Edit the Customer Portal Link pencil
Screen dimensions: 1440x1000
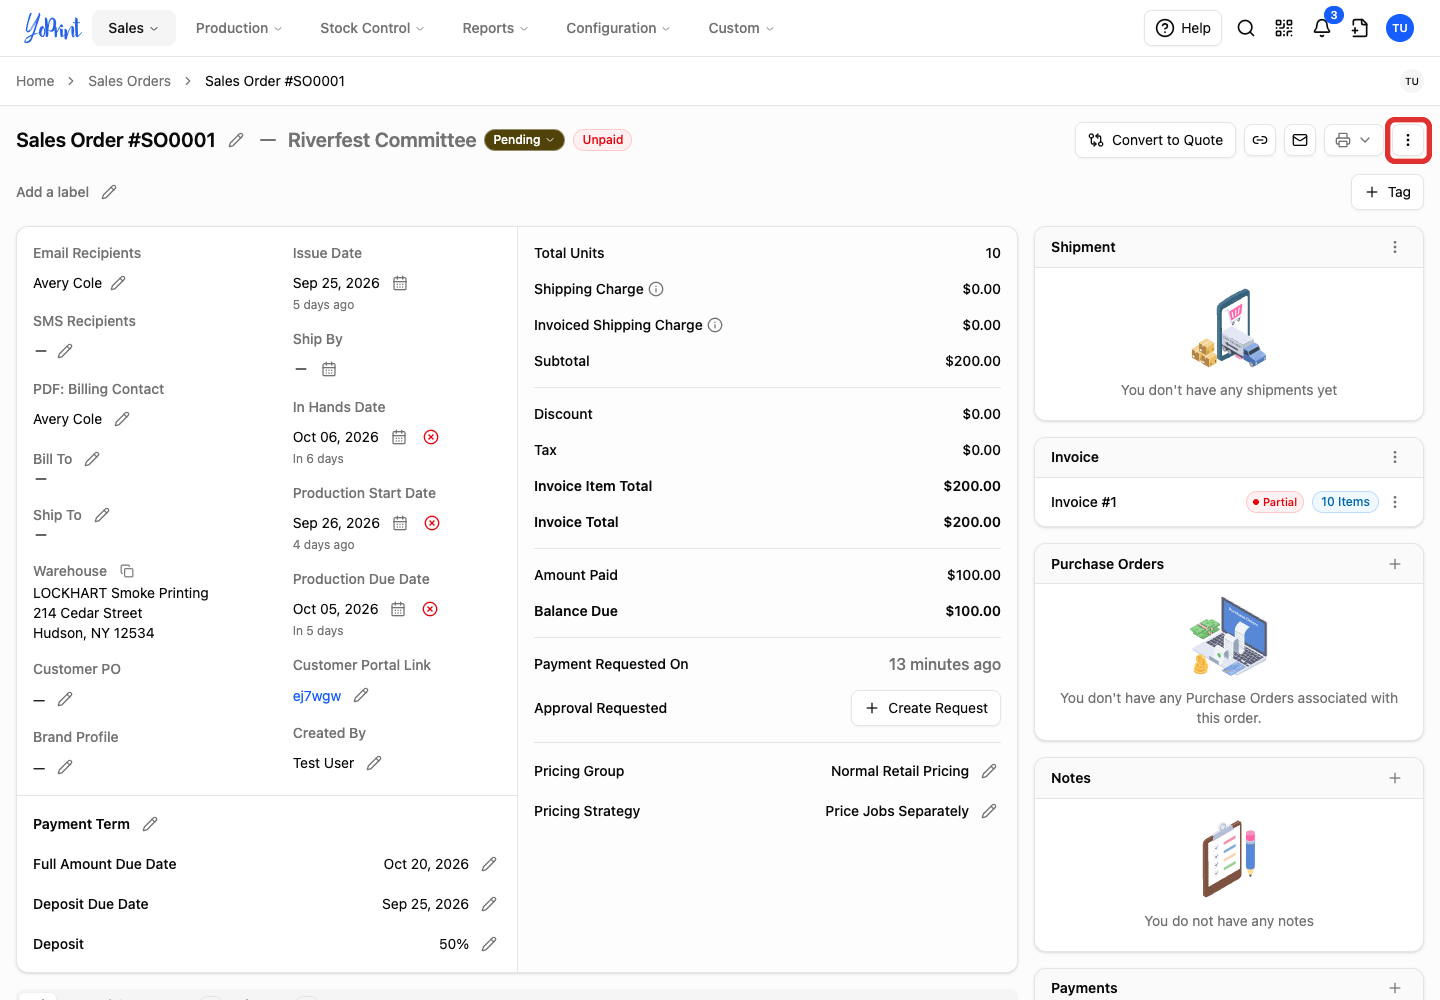click(362, 695)
